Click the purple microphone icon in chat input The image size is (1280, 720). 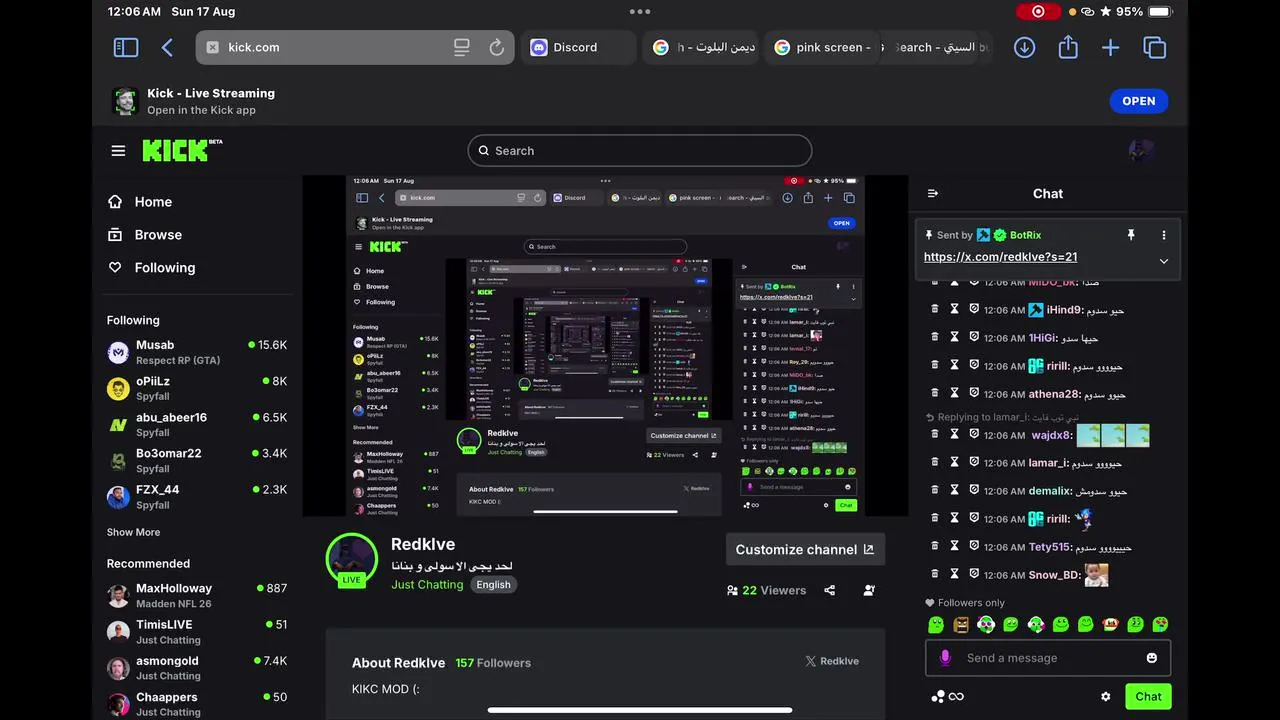click(x=945, y=658)
